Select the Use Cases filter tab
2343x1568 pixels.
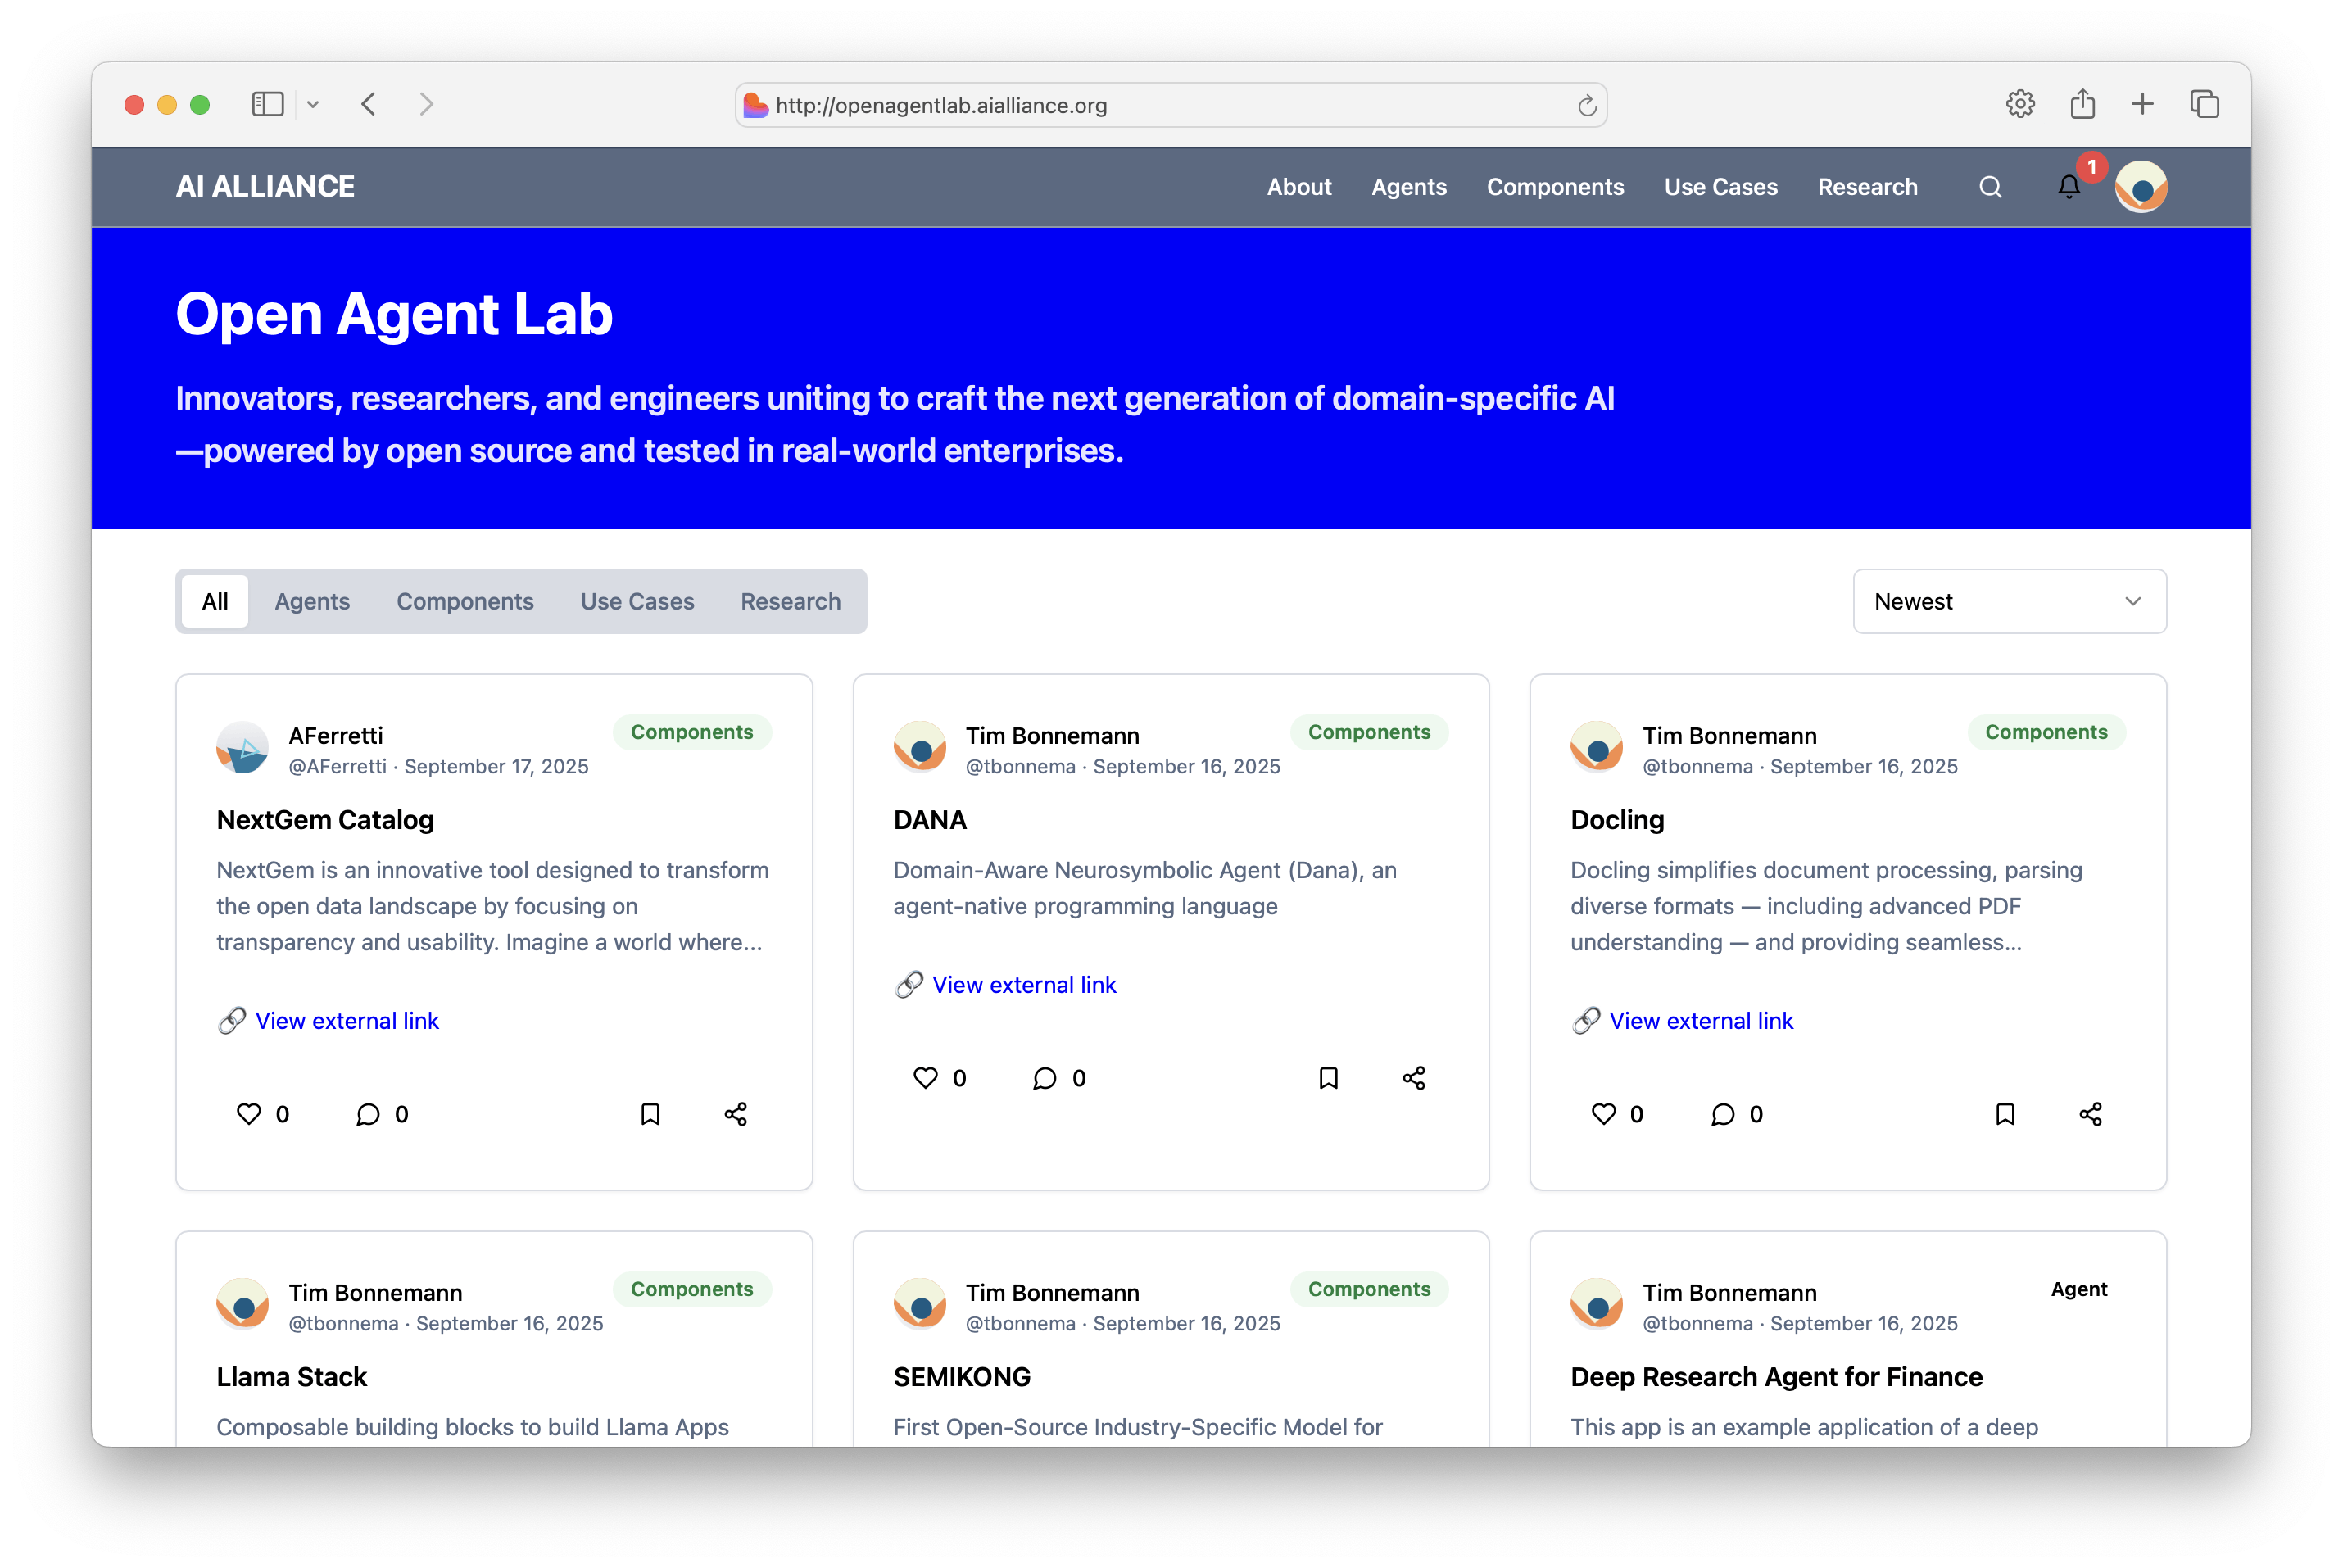(x=637, y=601)
